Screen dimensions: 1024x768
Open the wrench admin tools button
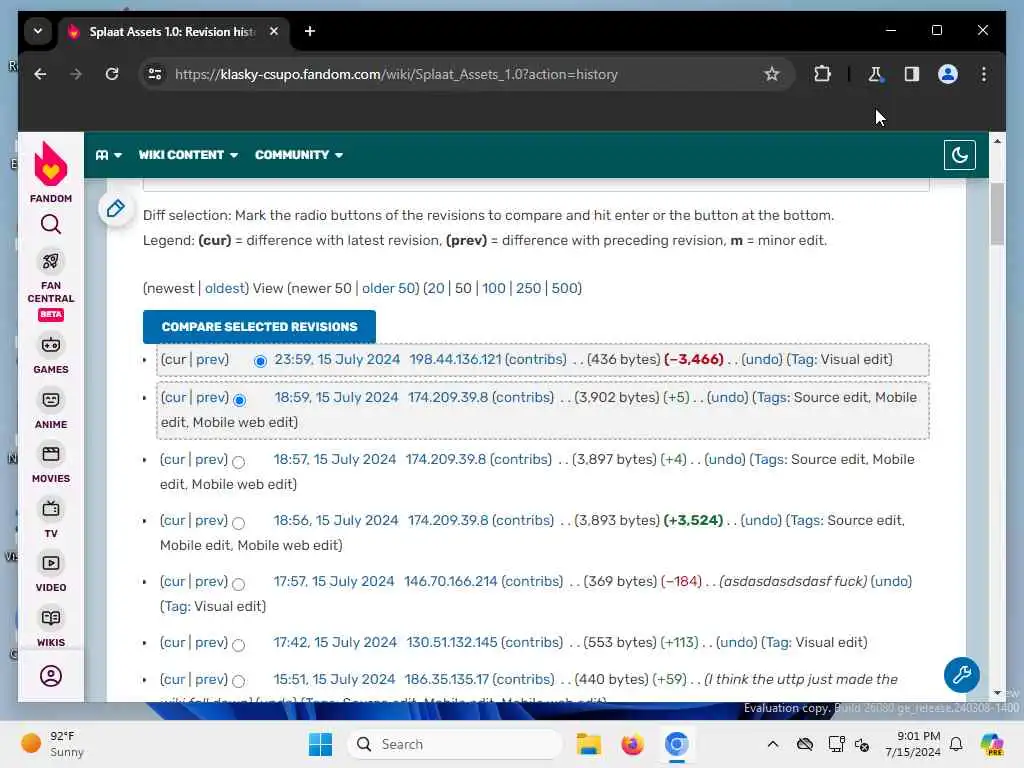click(x=961, y=675)
